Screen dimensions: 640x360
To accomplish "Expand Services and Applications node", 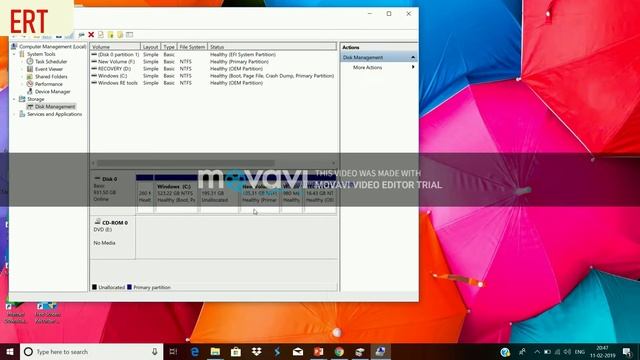I will (15, 114).
